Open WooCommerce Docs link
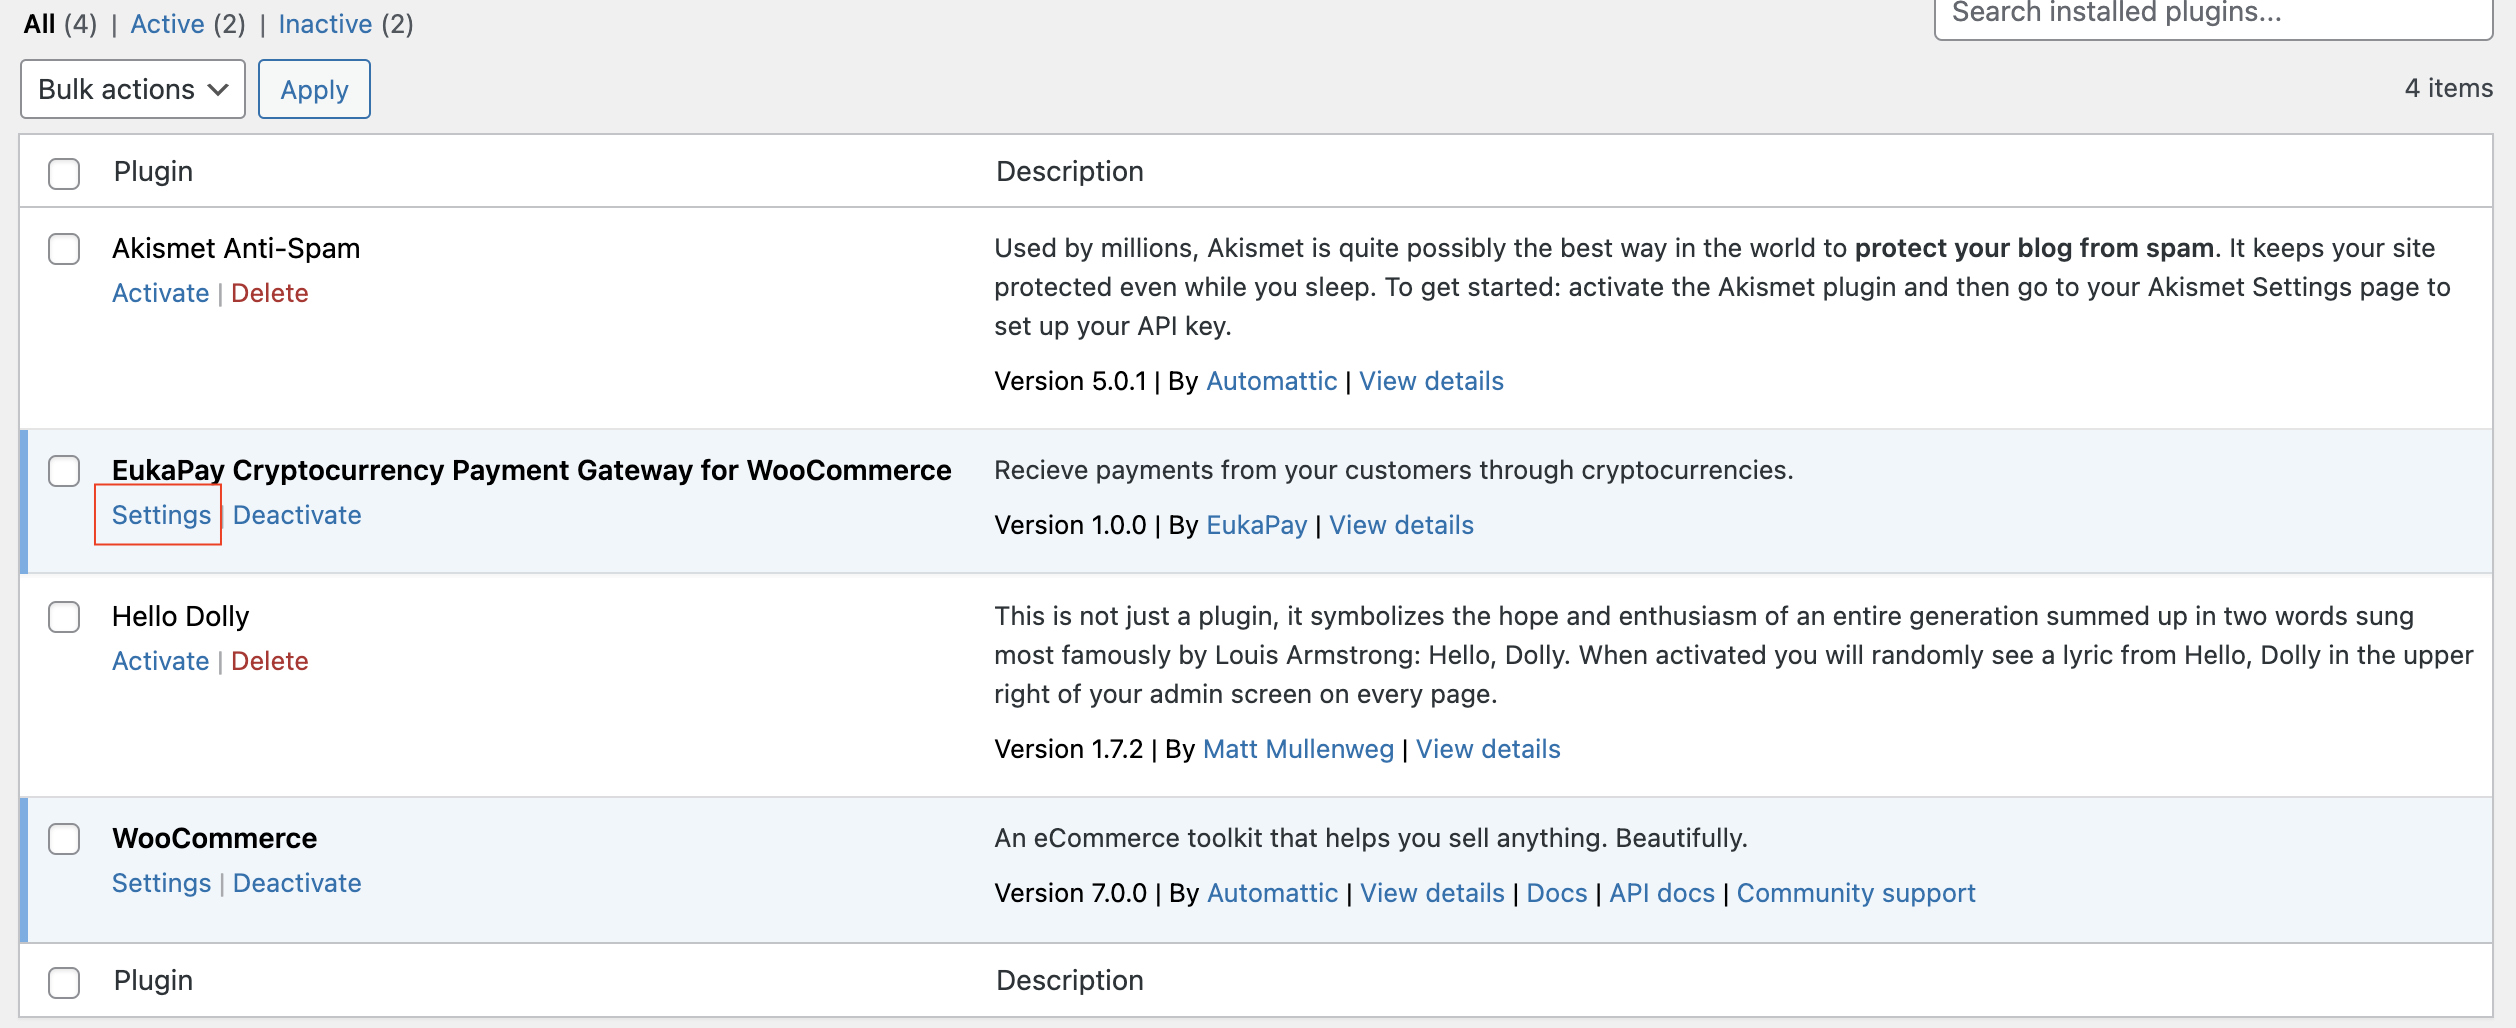The height and width of the screenshot is (1028, 2516). point(1556,893)
